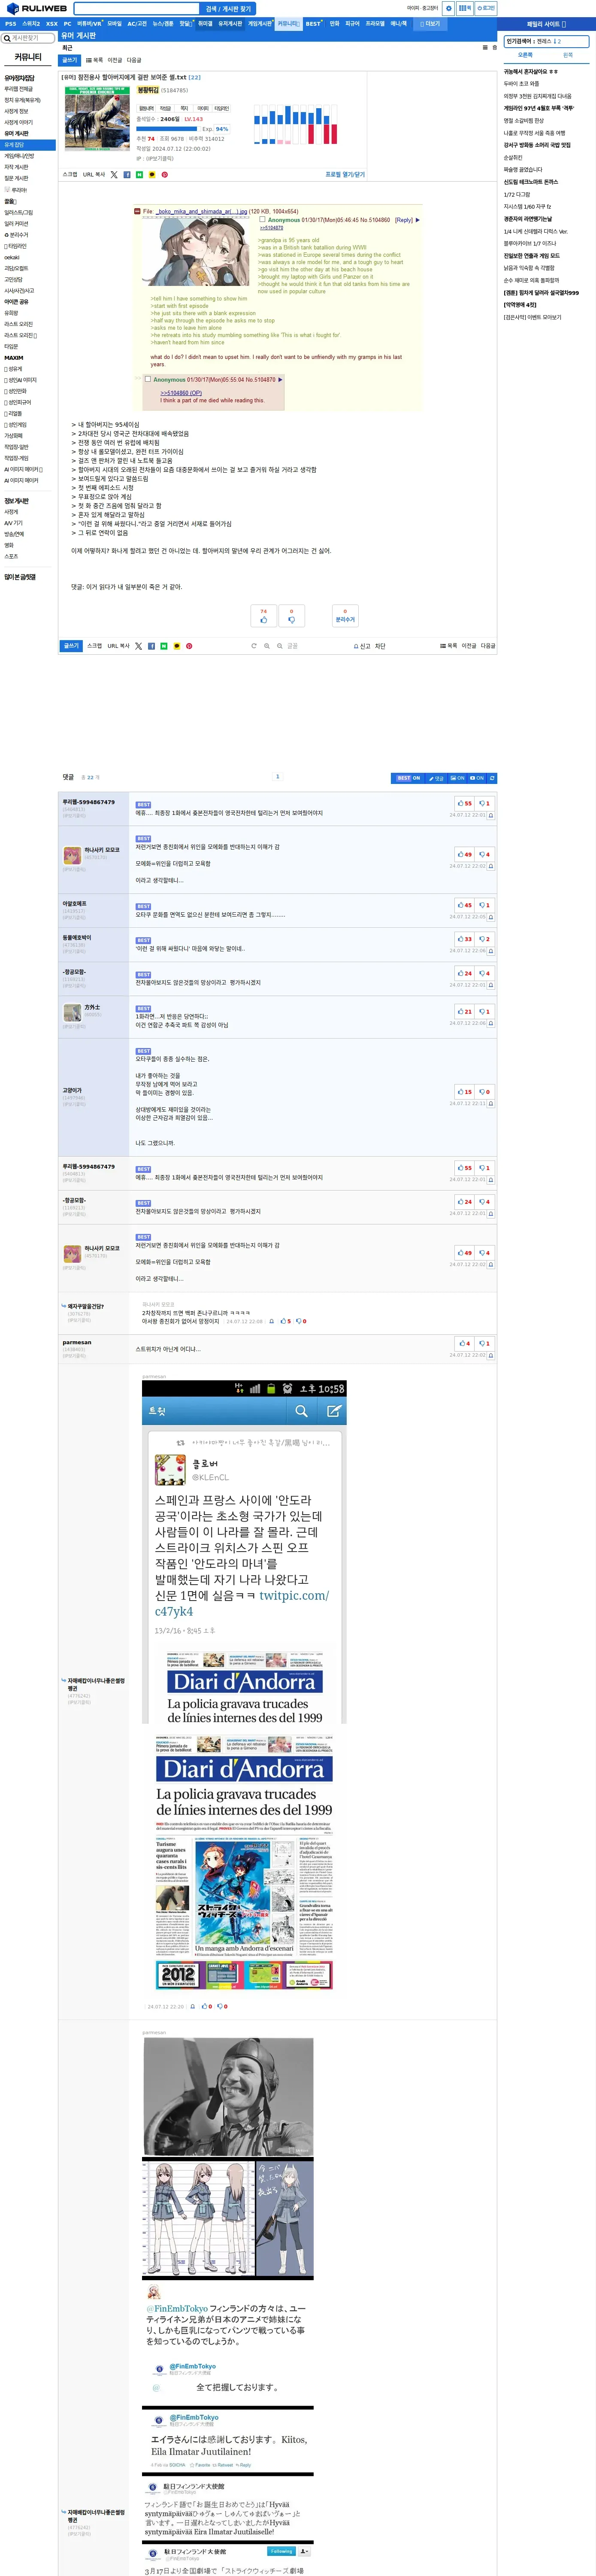596x2576 pixels.
Task: Open 루리웹 전체글 in left sidebar
Action: pos(18,89)
